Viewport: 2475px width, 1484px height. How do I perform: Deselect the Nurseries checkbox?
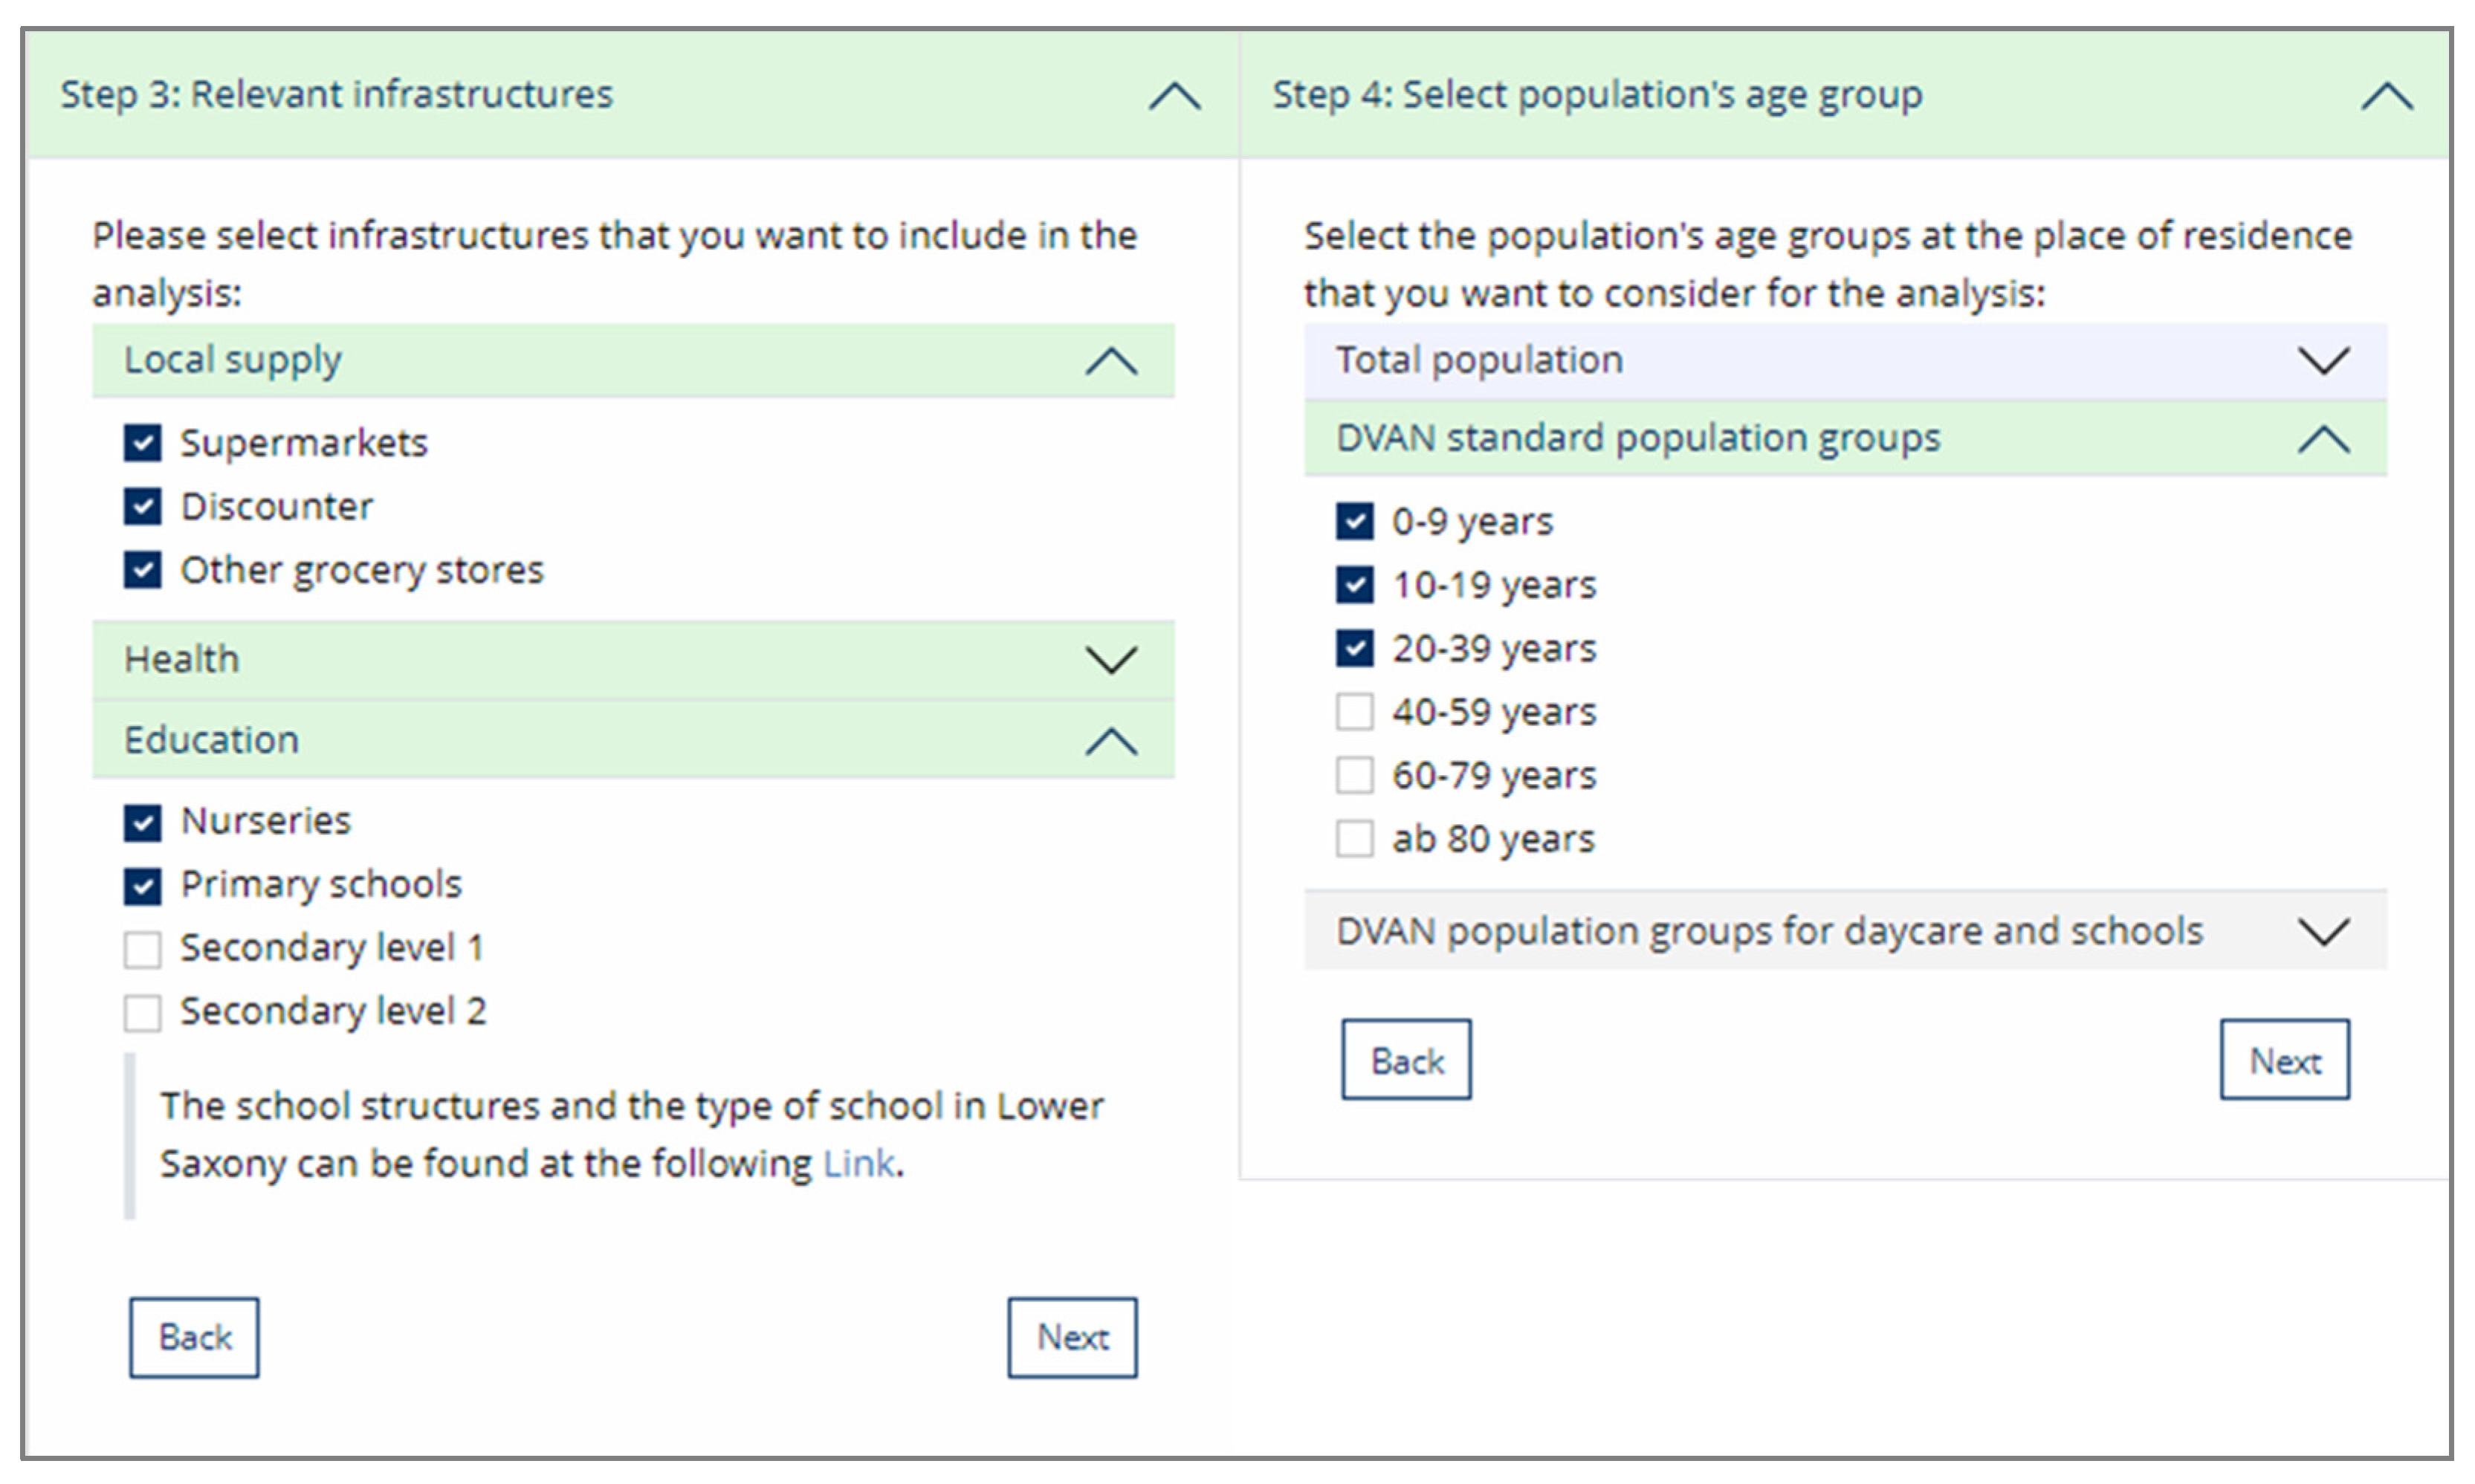(143, 822)
